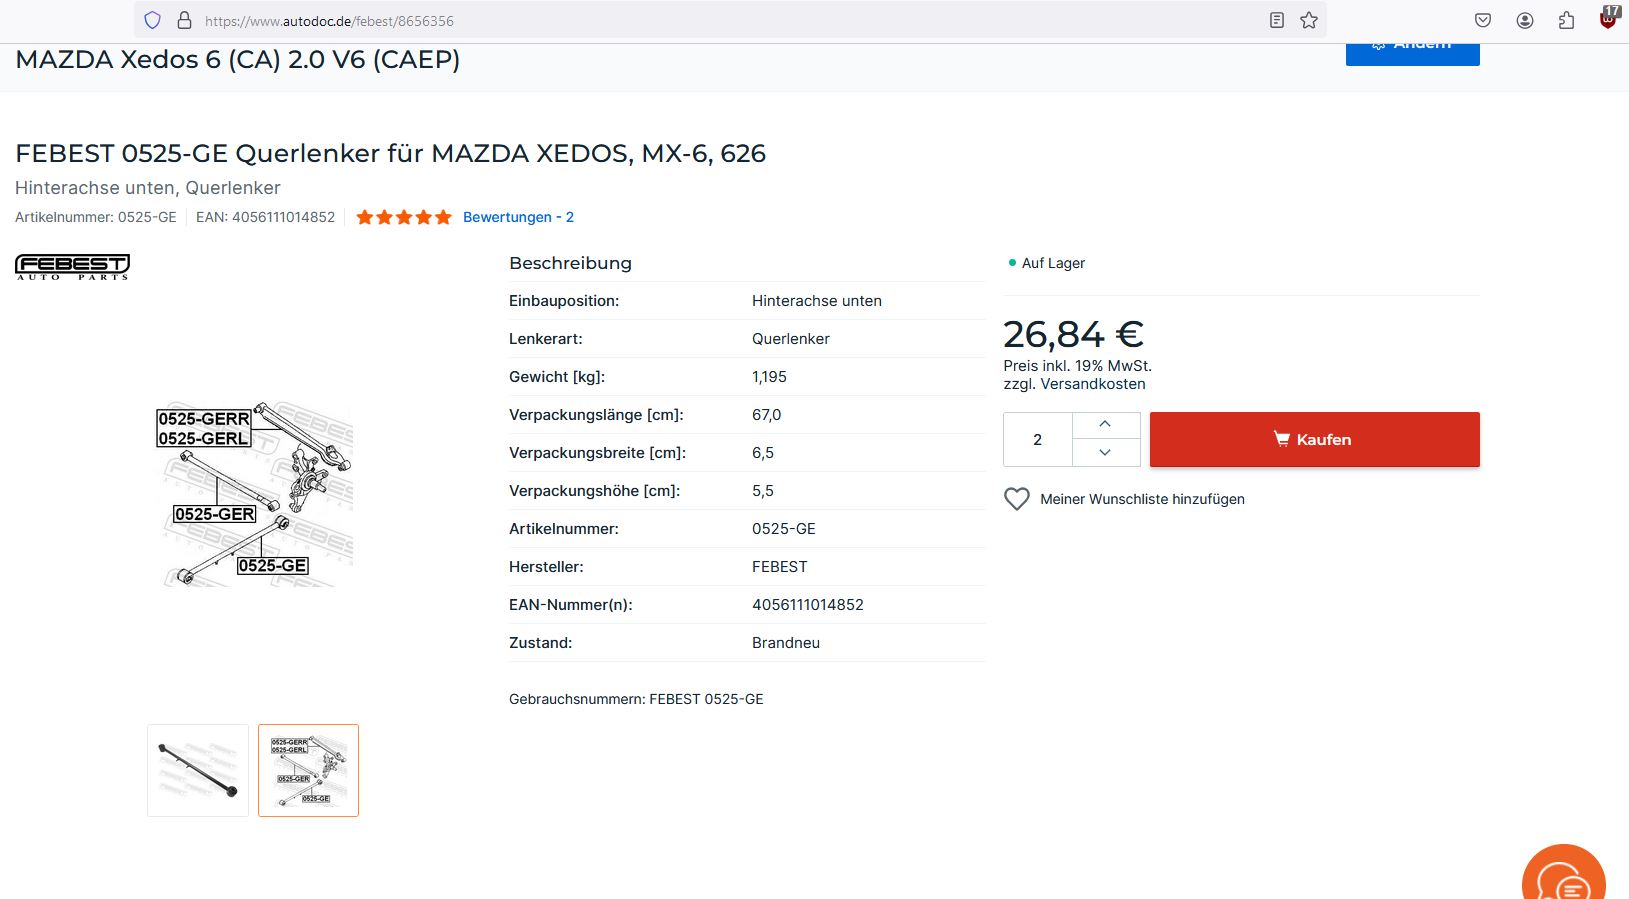1629x899 pixels.
Task: Click the blue Ändern vehicle button
Action: pyautogui.click(x=1412, y=50)
